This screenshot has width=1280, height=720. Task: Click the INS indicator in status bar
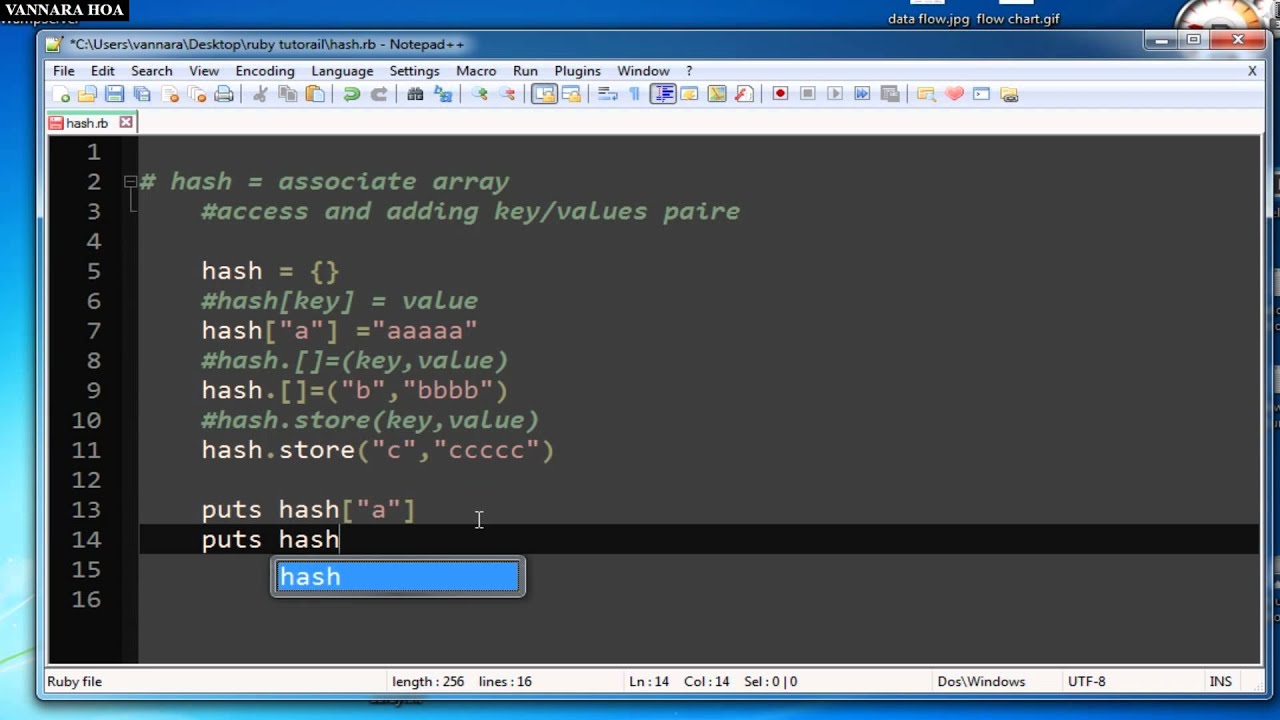[1220, 681]
